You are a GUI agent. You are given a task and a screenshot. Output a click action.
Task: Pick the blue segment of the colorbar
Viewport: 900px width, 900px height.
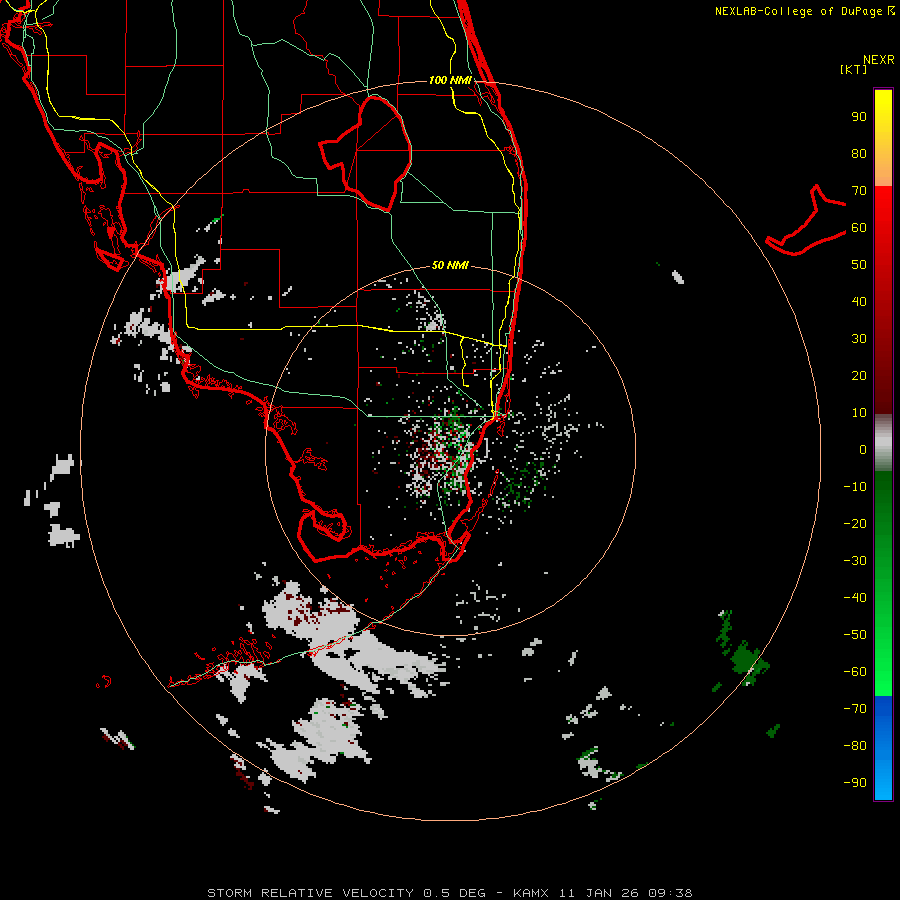click(x=883, y=747)
